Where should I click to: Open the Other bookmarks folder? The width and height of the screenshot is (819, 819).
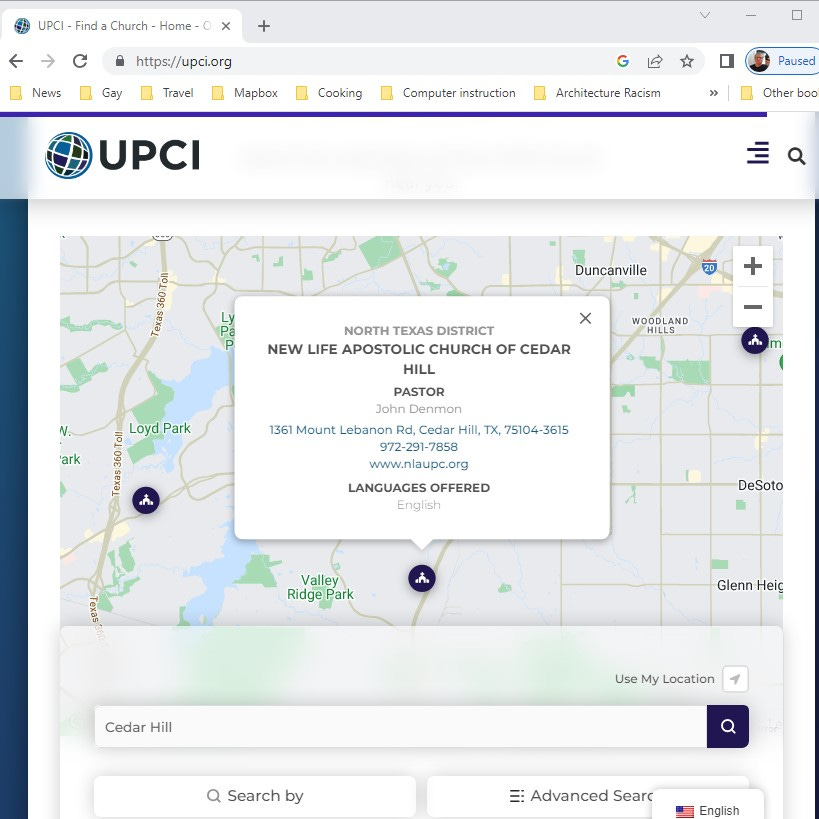[x=779, y=93]
